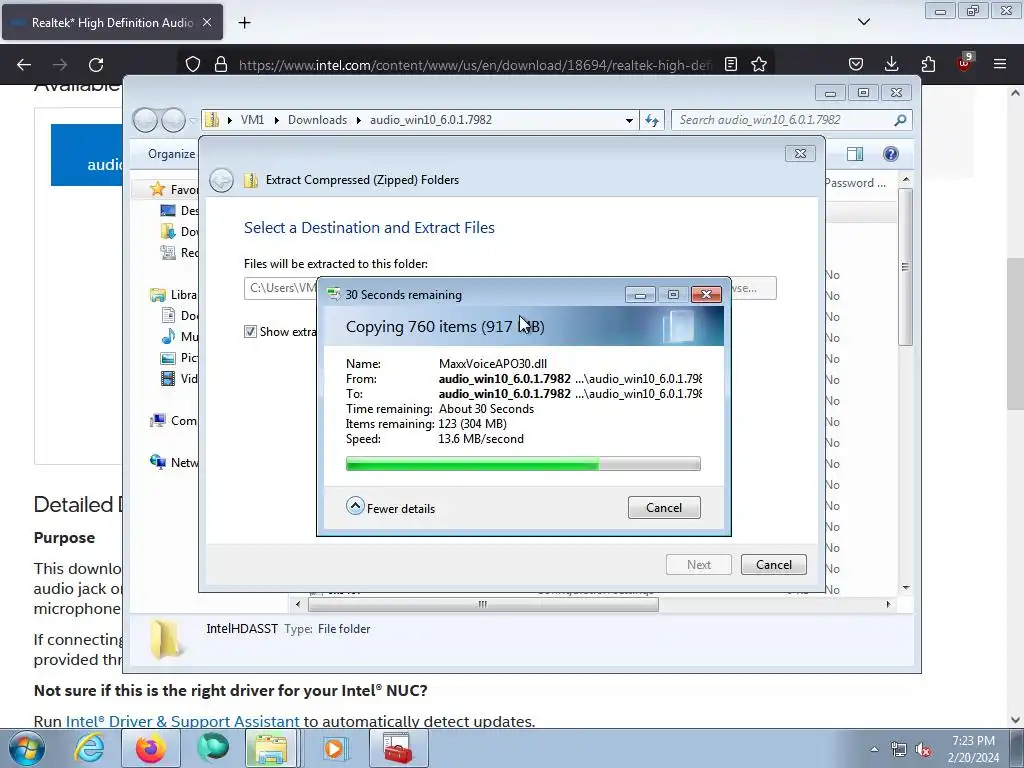Close the Realtek High Definition Audio tab
Image resolution: width=1024 pixels, height=768 pixels.
207,22
